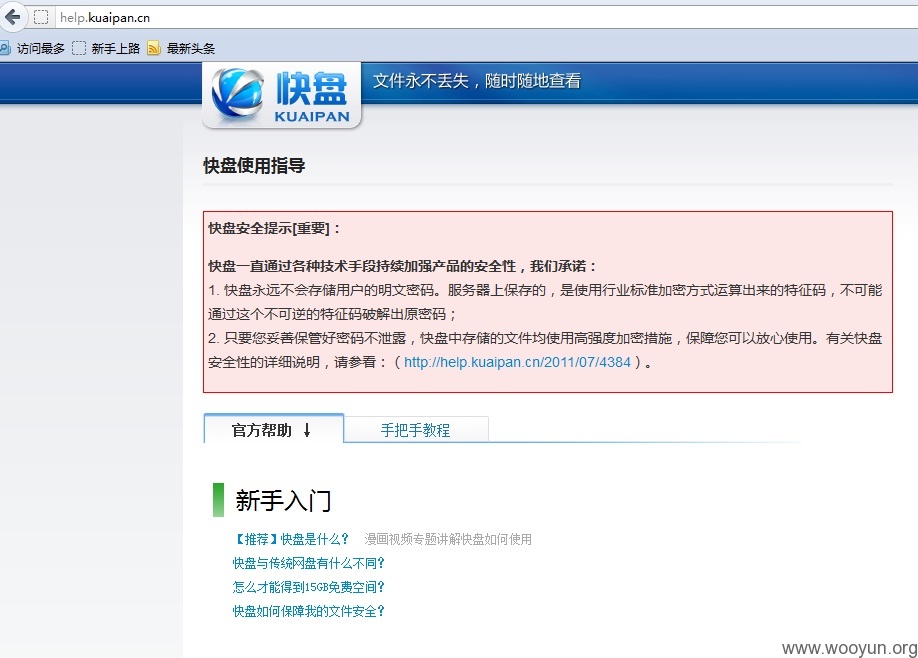Screen dimensions: 918x658
Task: Click the 新手入门 section heading
Action: click(283, 501)
